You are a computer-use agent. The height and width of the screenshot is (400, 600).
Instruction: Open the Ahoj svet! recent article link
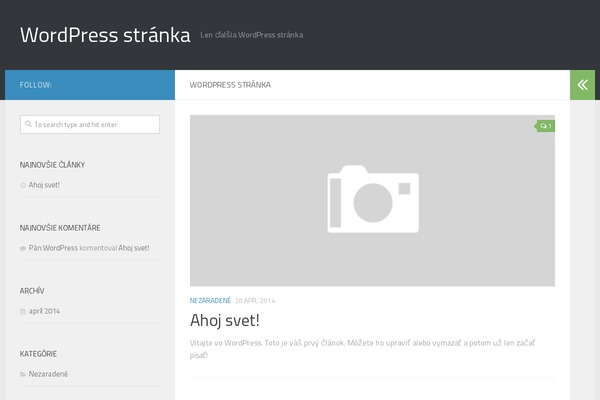44,185
